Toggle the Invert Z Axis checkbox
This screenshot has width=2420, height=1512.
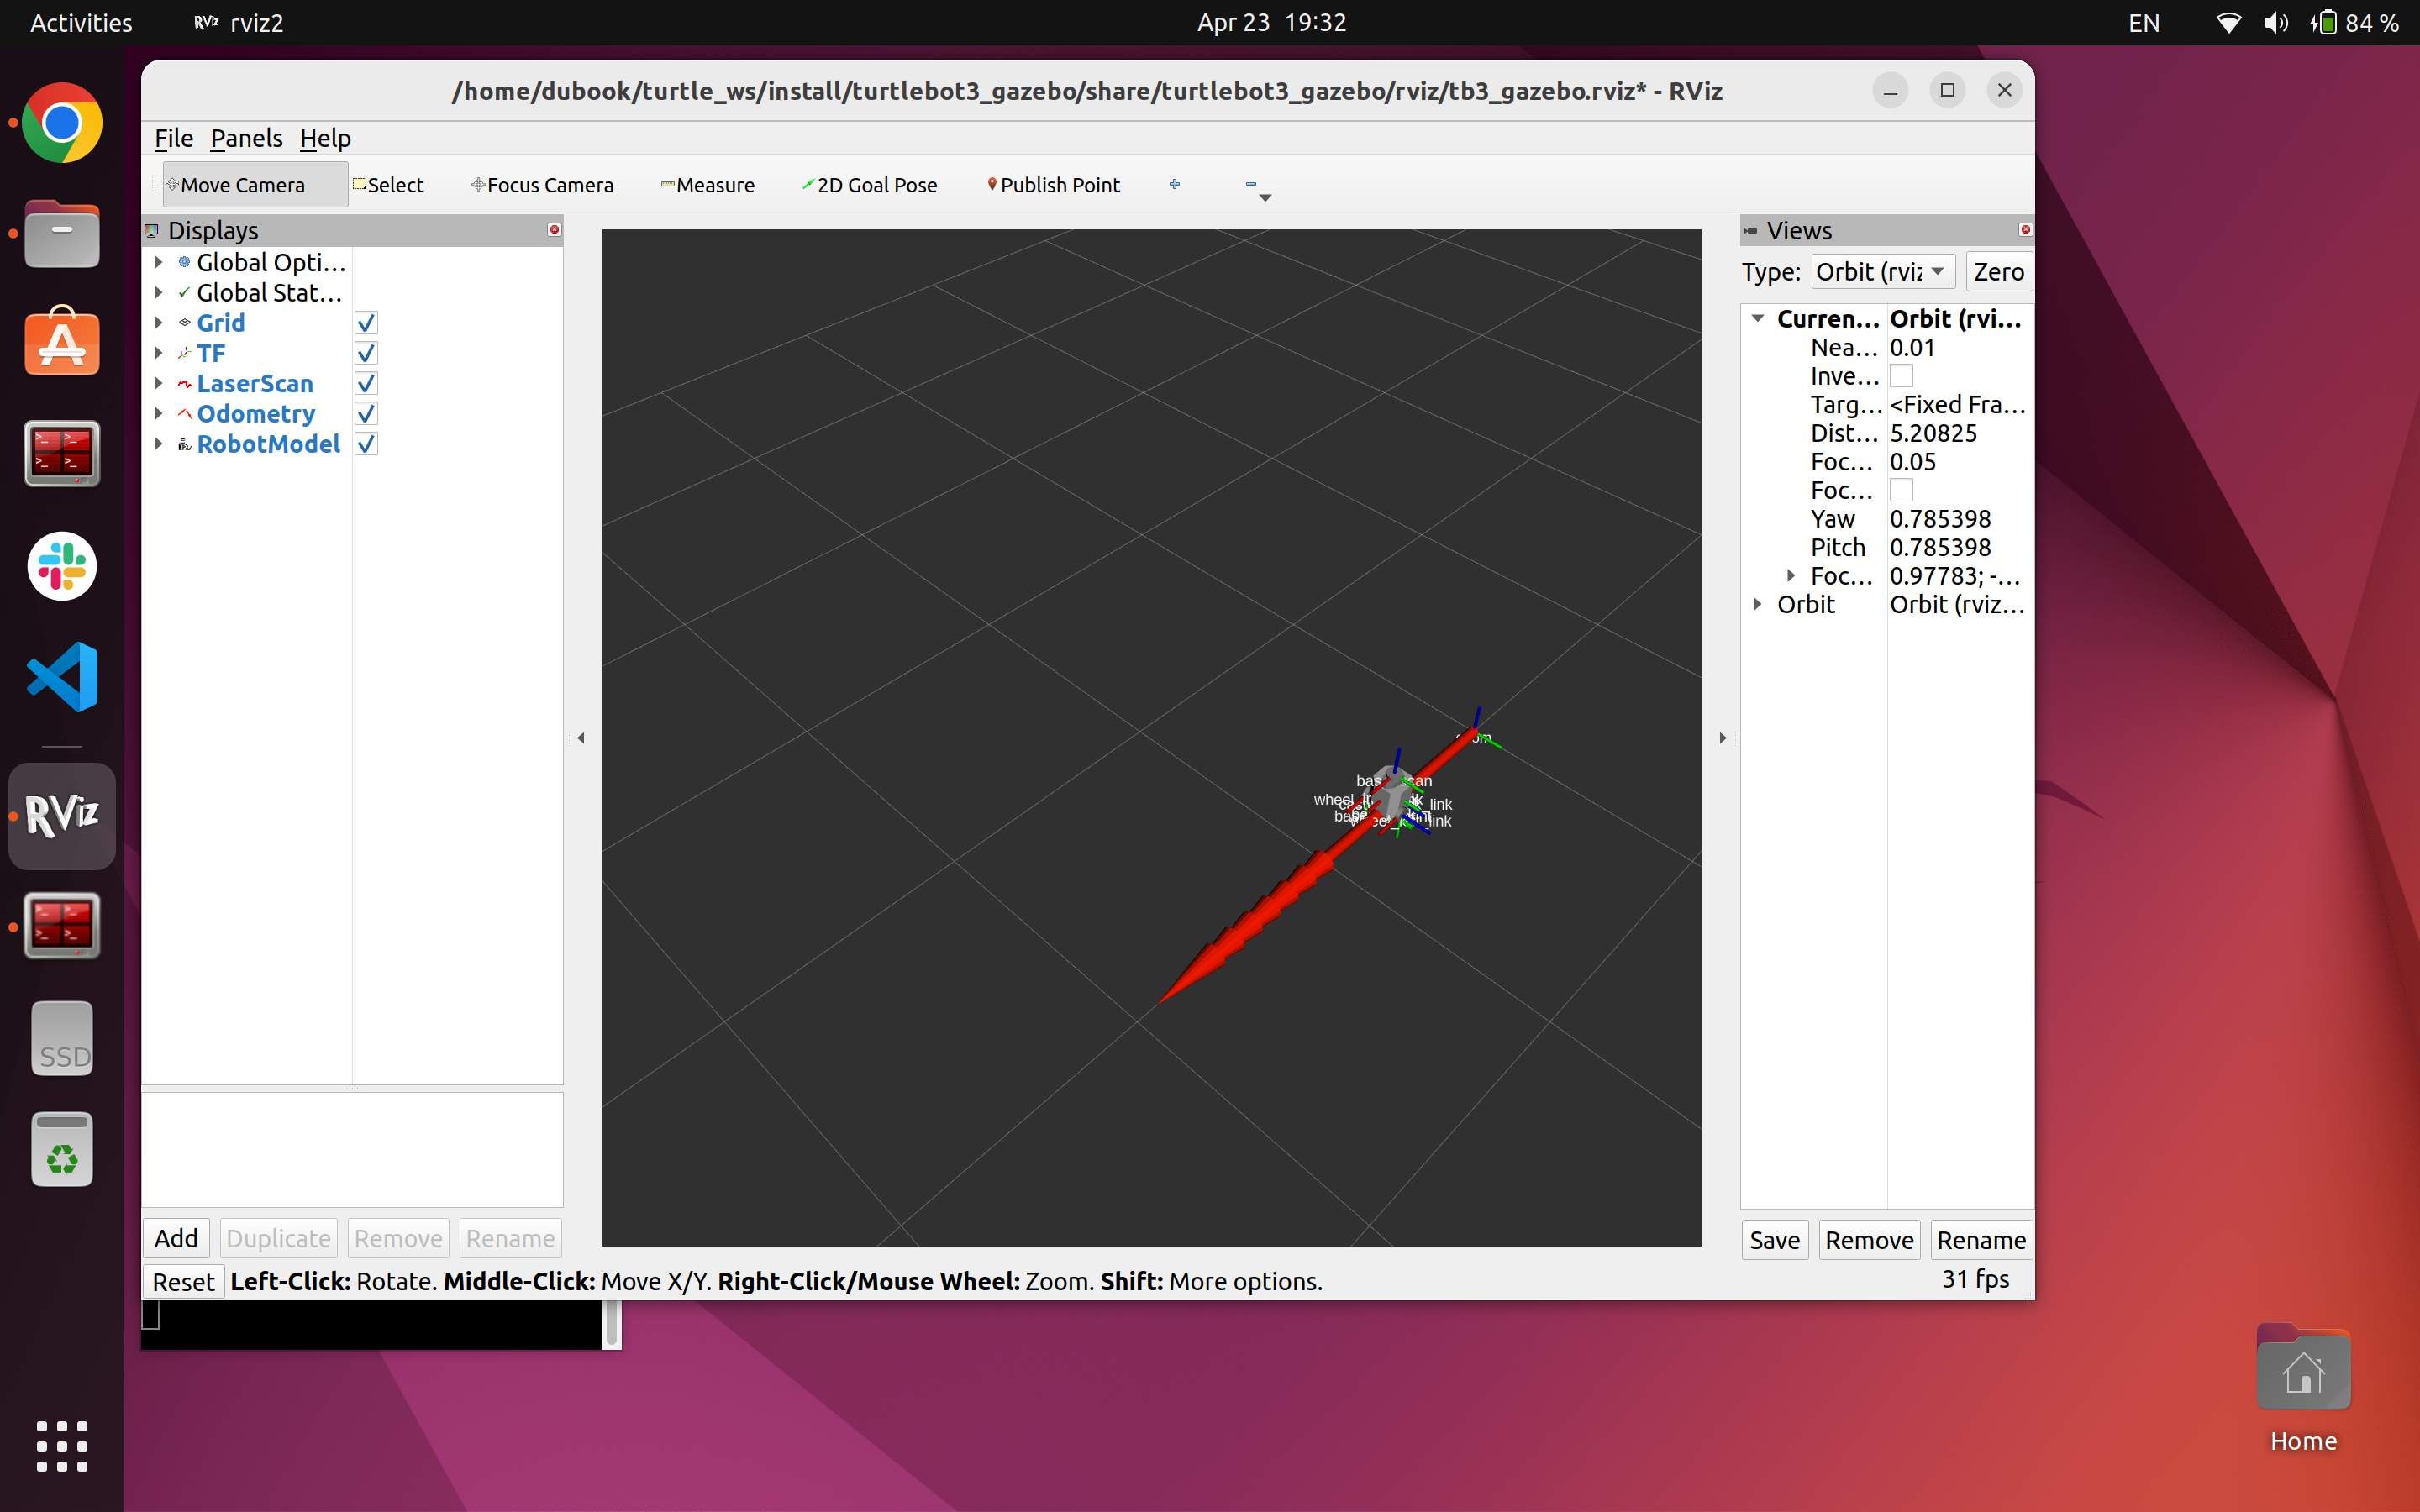[1901, 376]
